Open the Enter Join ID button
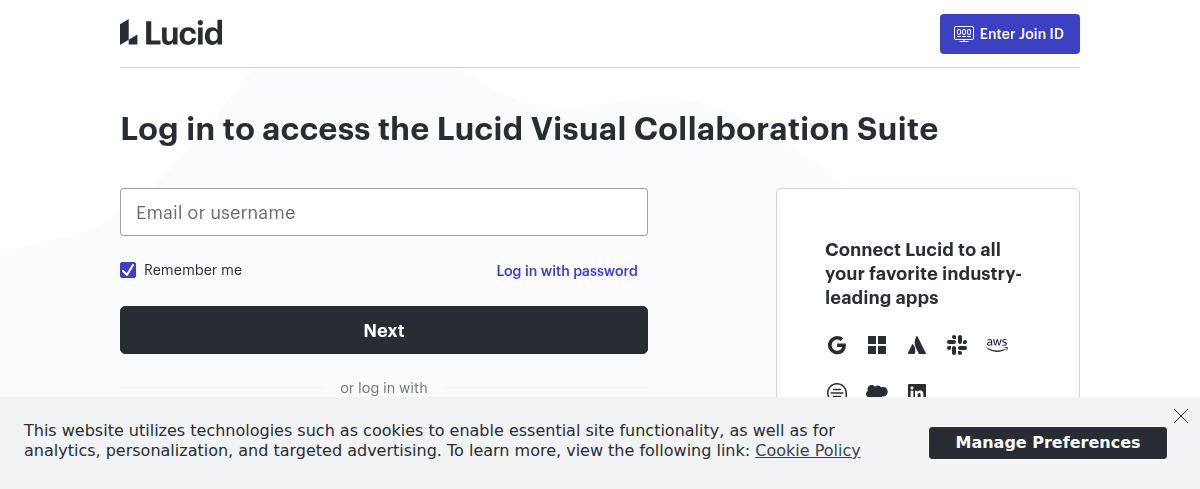 1010,34
